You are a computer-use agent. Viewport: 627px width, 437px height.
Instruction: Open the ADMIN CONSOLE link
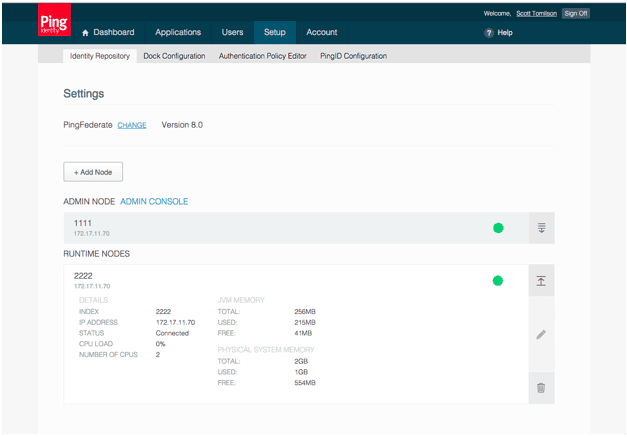click(154, 202)
